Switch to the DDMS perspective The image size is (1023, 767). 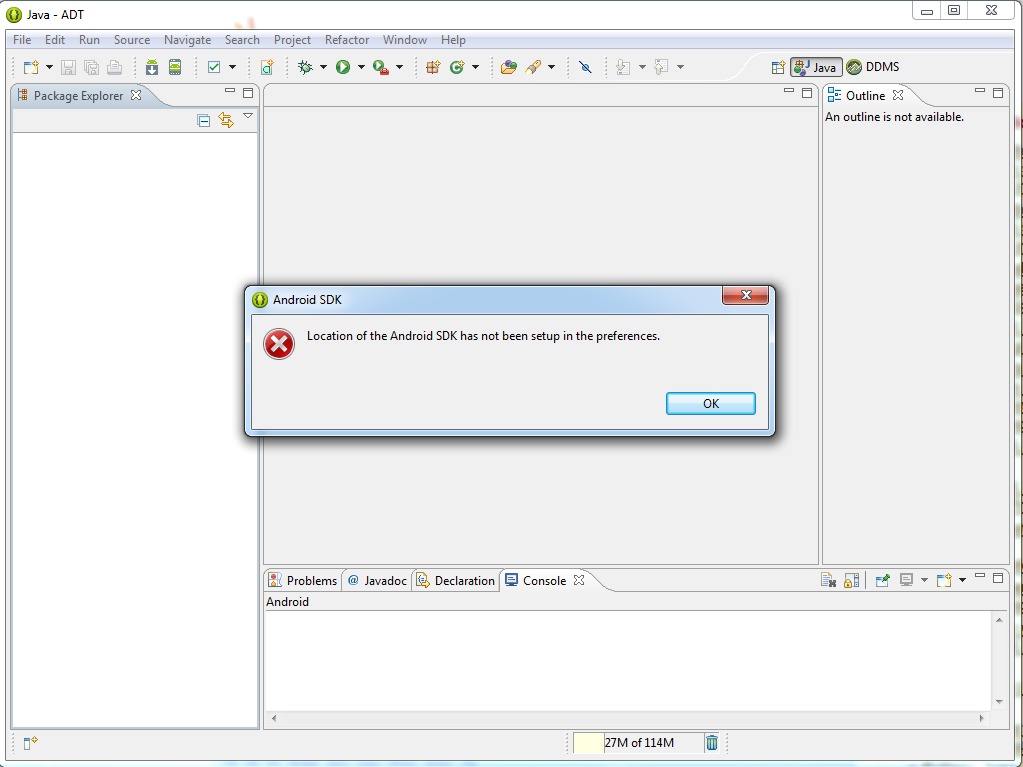[873, 67]
